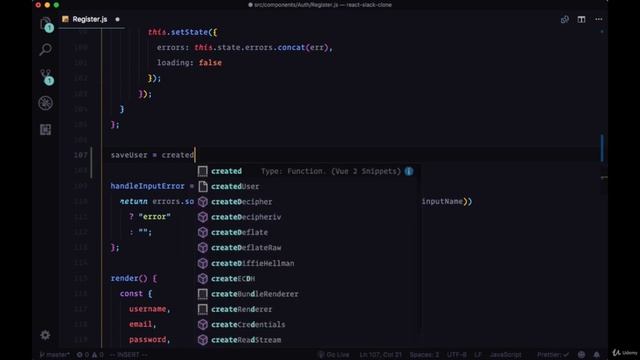
Task: Open the Extensions panel
Action: (x=46, y=129)
